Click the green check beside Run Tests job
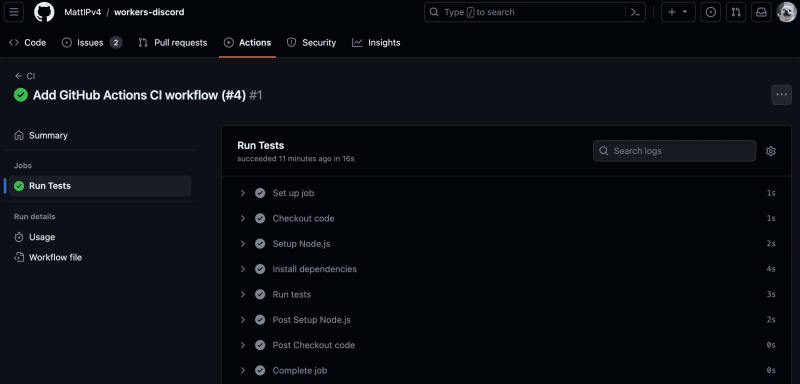 (19, 186)
